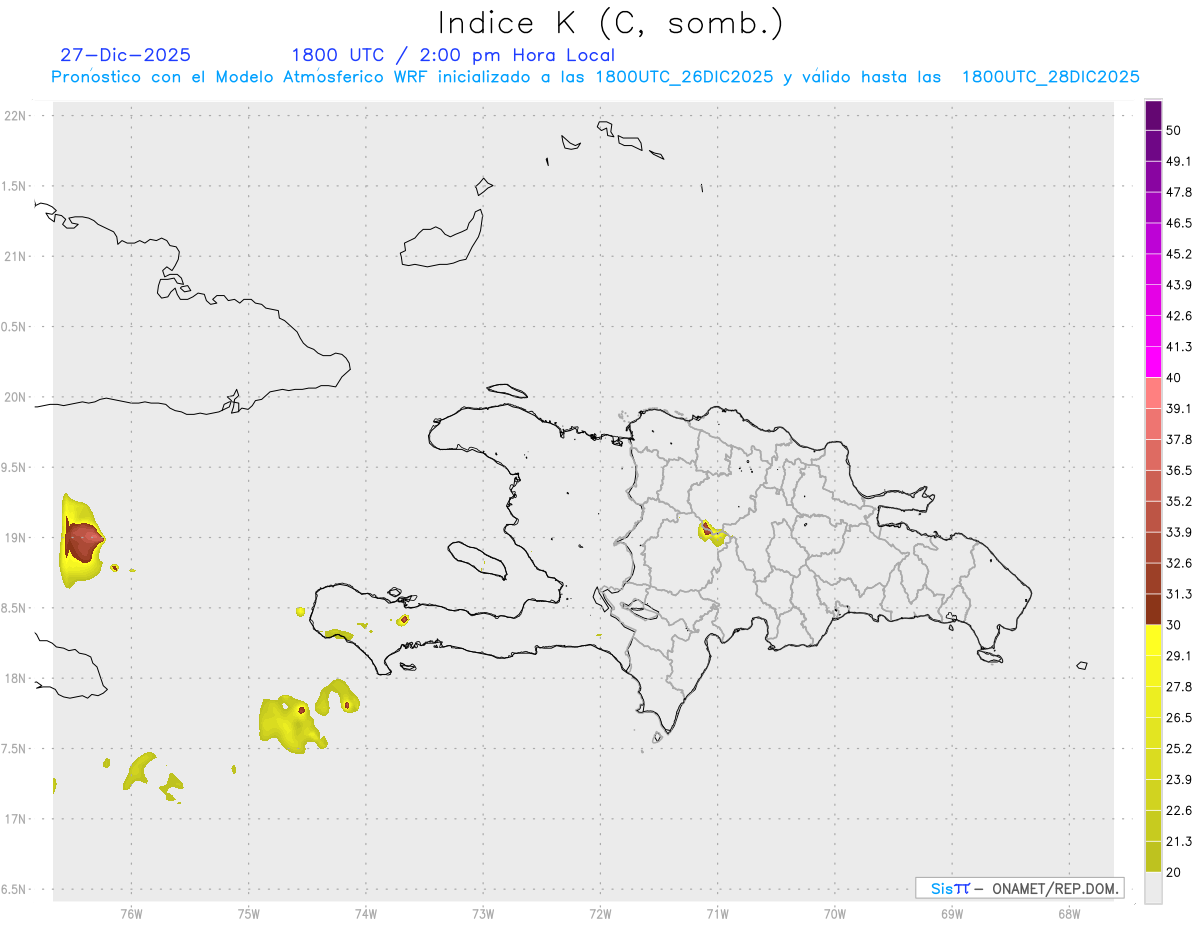This screenshot has height=927, width=1200.
Task: Click the '18N' latitude label
Action: click(17, 678)
